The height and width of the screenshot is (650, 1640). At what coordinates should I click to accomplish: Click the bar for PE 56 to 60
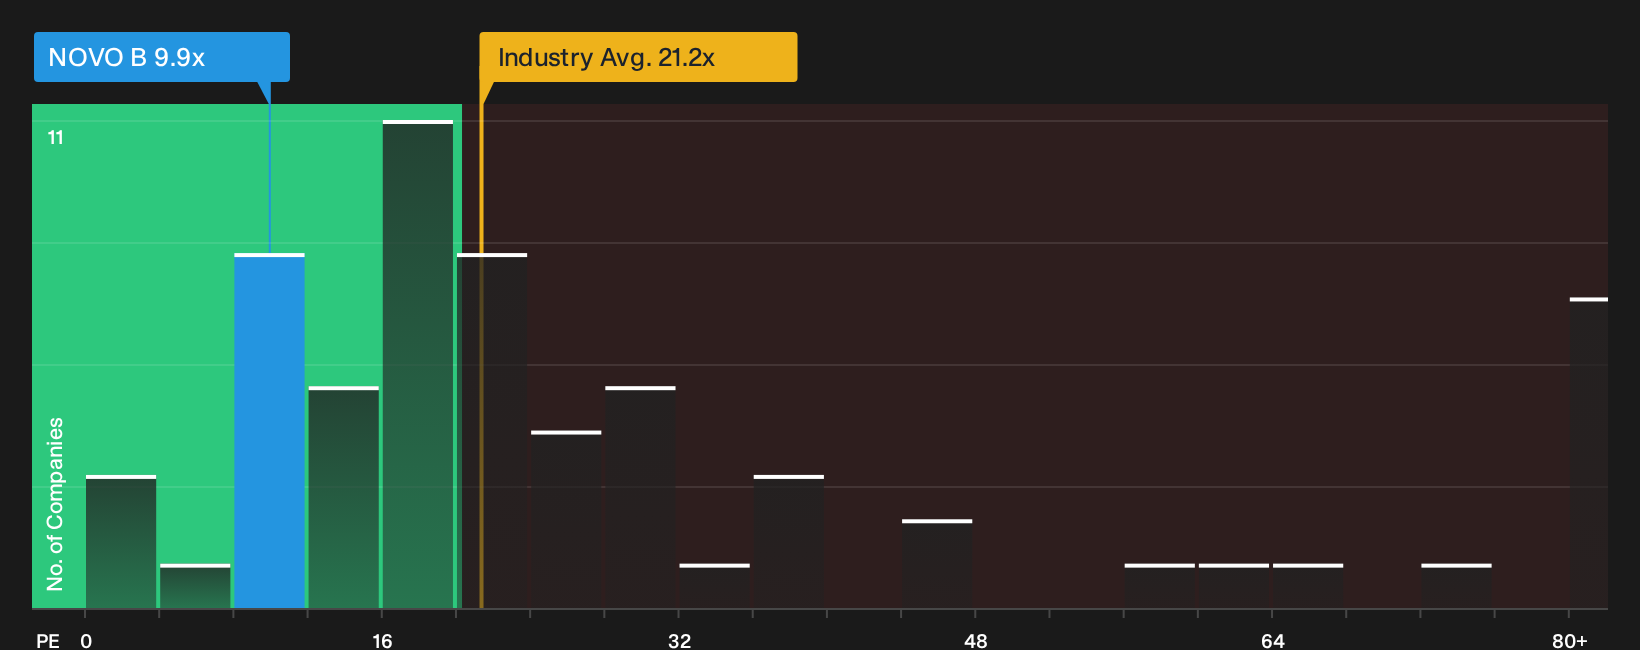[1160, 586]
